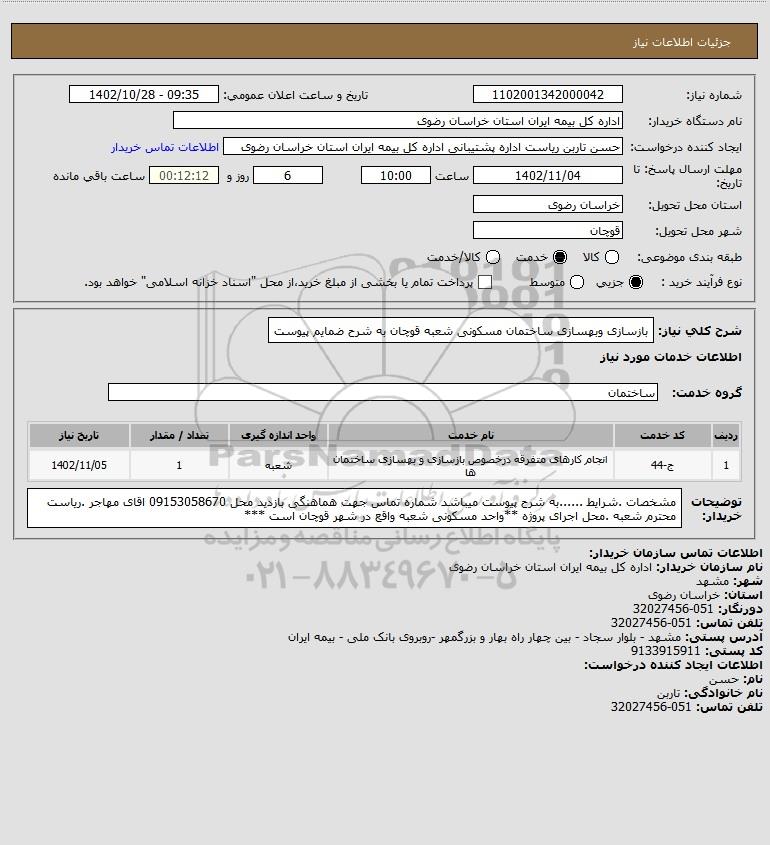Click the remaining time countdown 00:12:12
Viewport: 770px width, 845px height.
point(184,176)
